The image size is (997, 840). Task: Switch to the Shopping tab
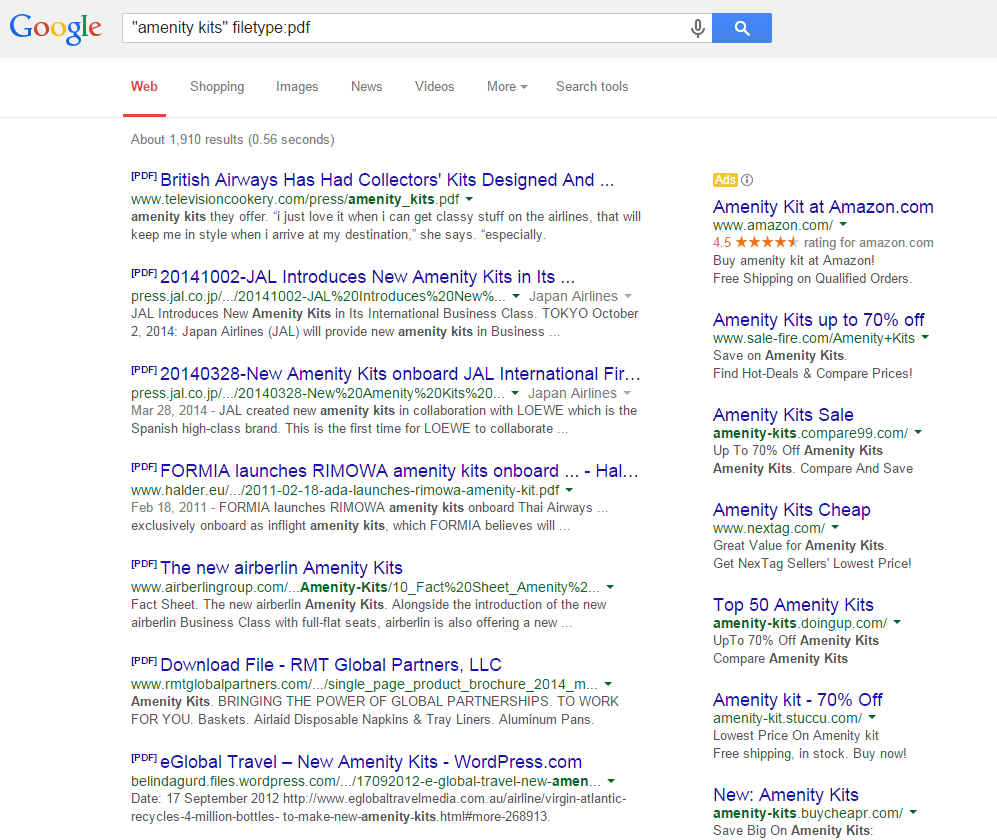[217, 86]
